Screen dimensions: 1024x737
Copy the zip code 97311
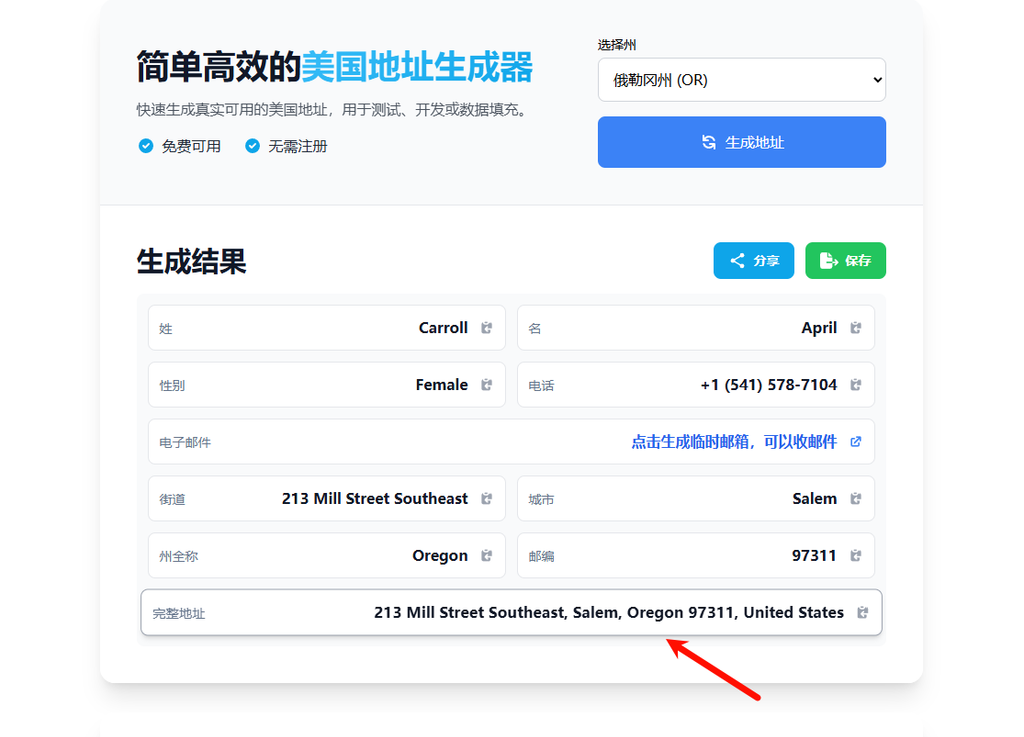(x=856, y=556)
